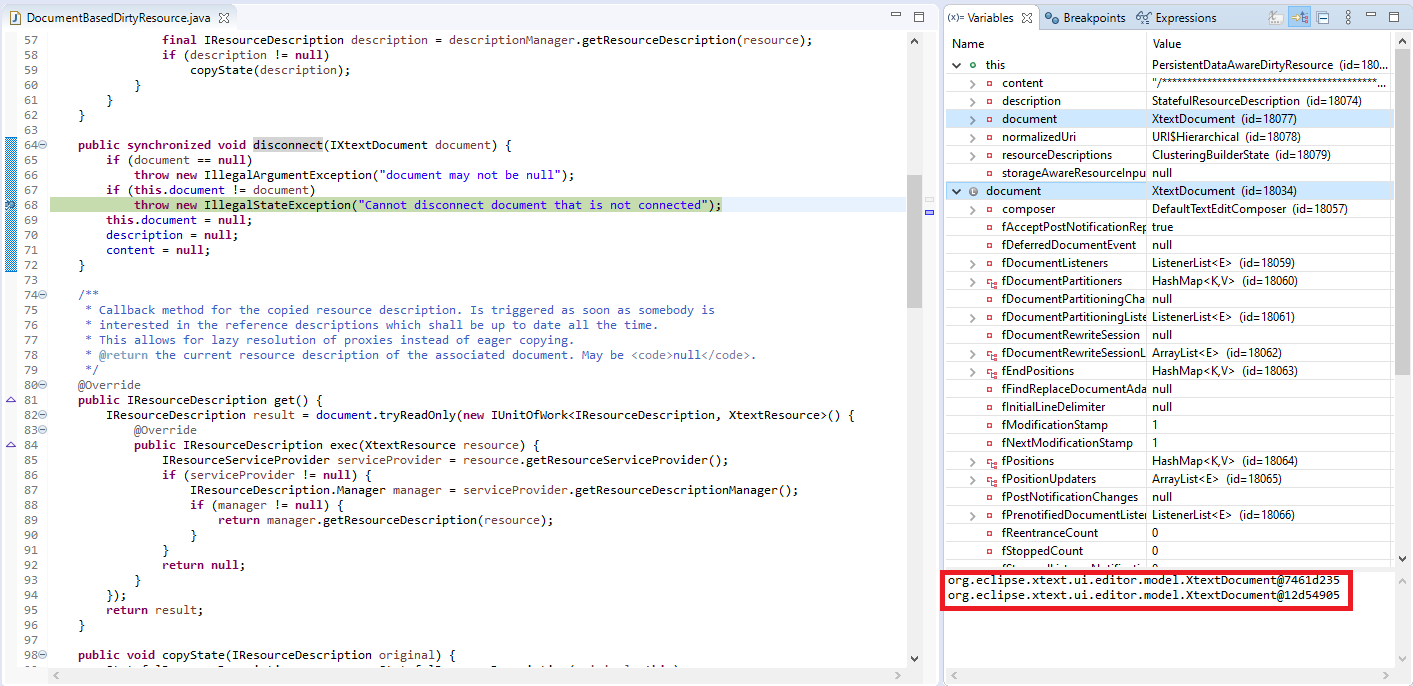1413x686 pixels.
Task: Select the Collapse All icon in Variables toolbar
Action: pyautogui.click(x=1322, y=17)
